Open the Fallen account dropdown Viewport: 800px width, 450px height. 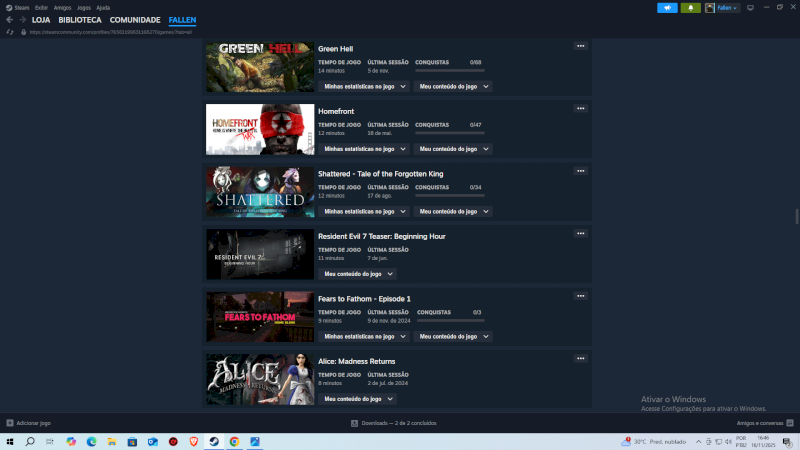click(x=727, y=8)
